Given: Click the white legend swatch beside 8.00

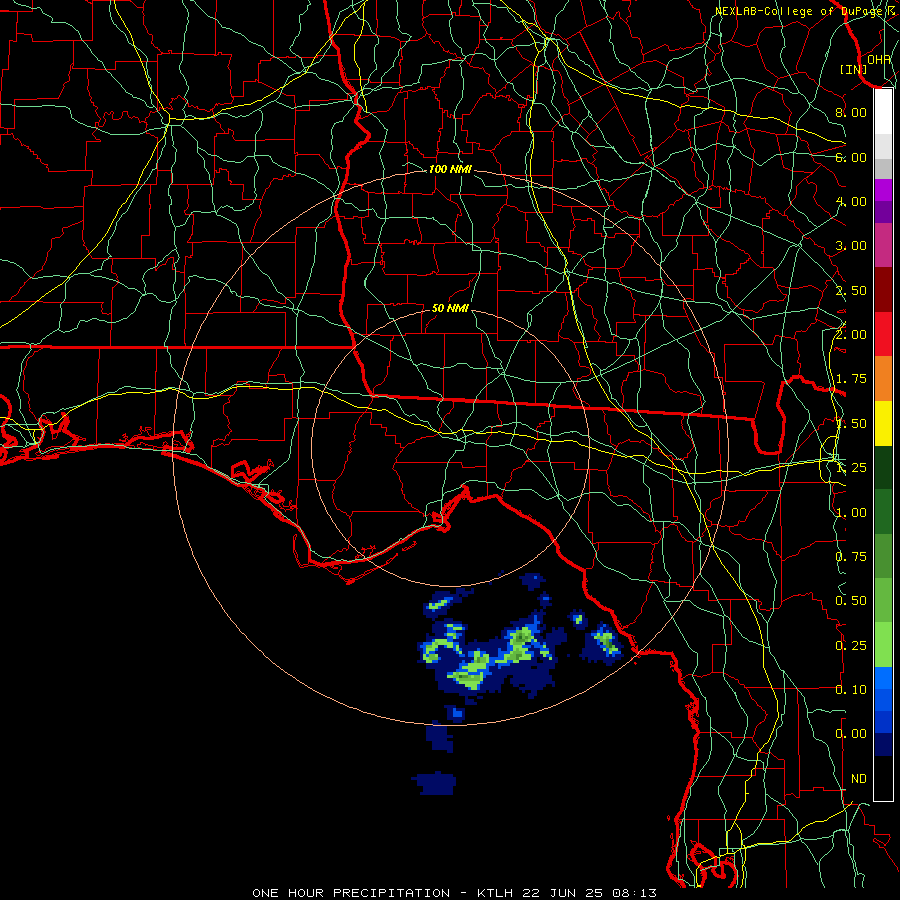Looking at the screenshot, I should [x=883, y=112].
